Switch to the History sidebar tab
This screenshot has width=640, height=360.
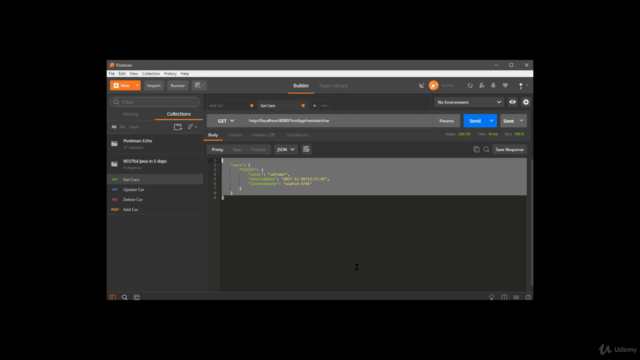[x=131, y=114]
